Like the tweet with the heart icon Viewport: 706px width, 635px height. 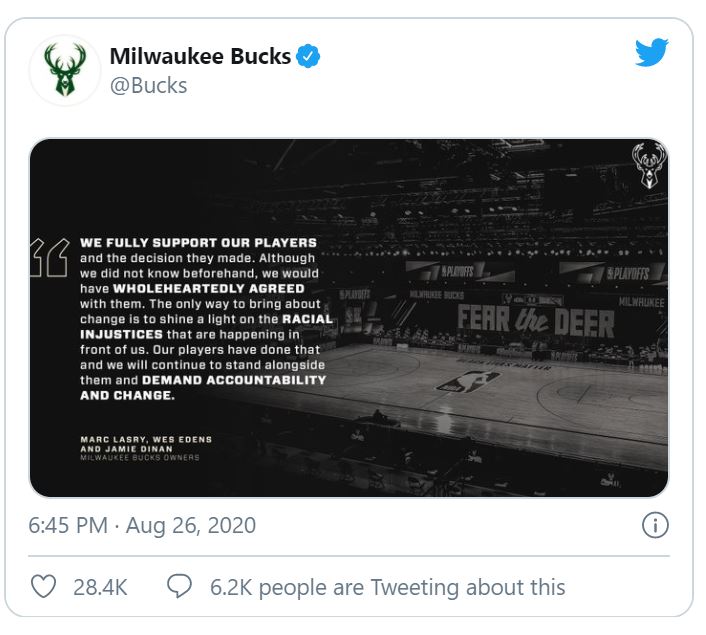[43, 586]
